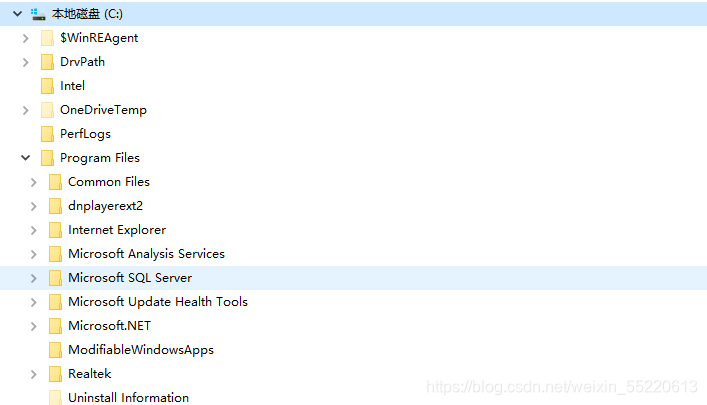Expand the $WinREAgent folder
This screenshot has width=707, height=405.
coord(26,38)
